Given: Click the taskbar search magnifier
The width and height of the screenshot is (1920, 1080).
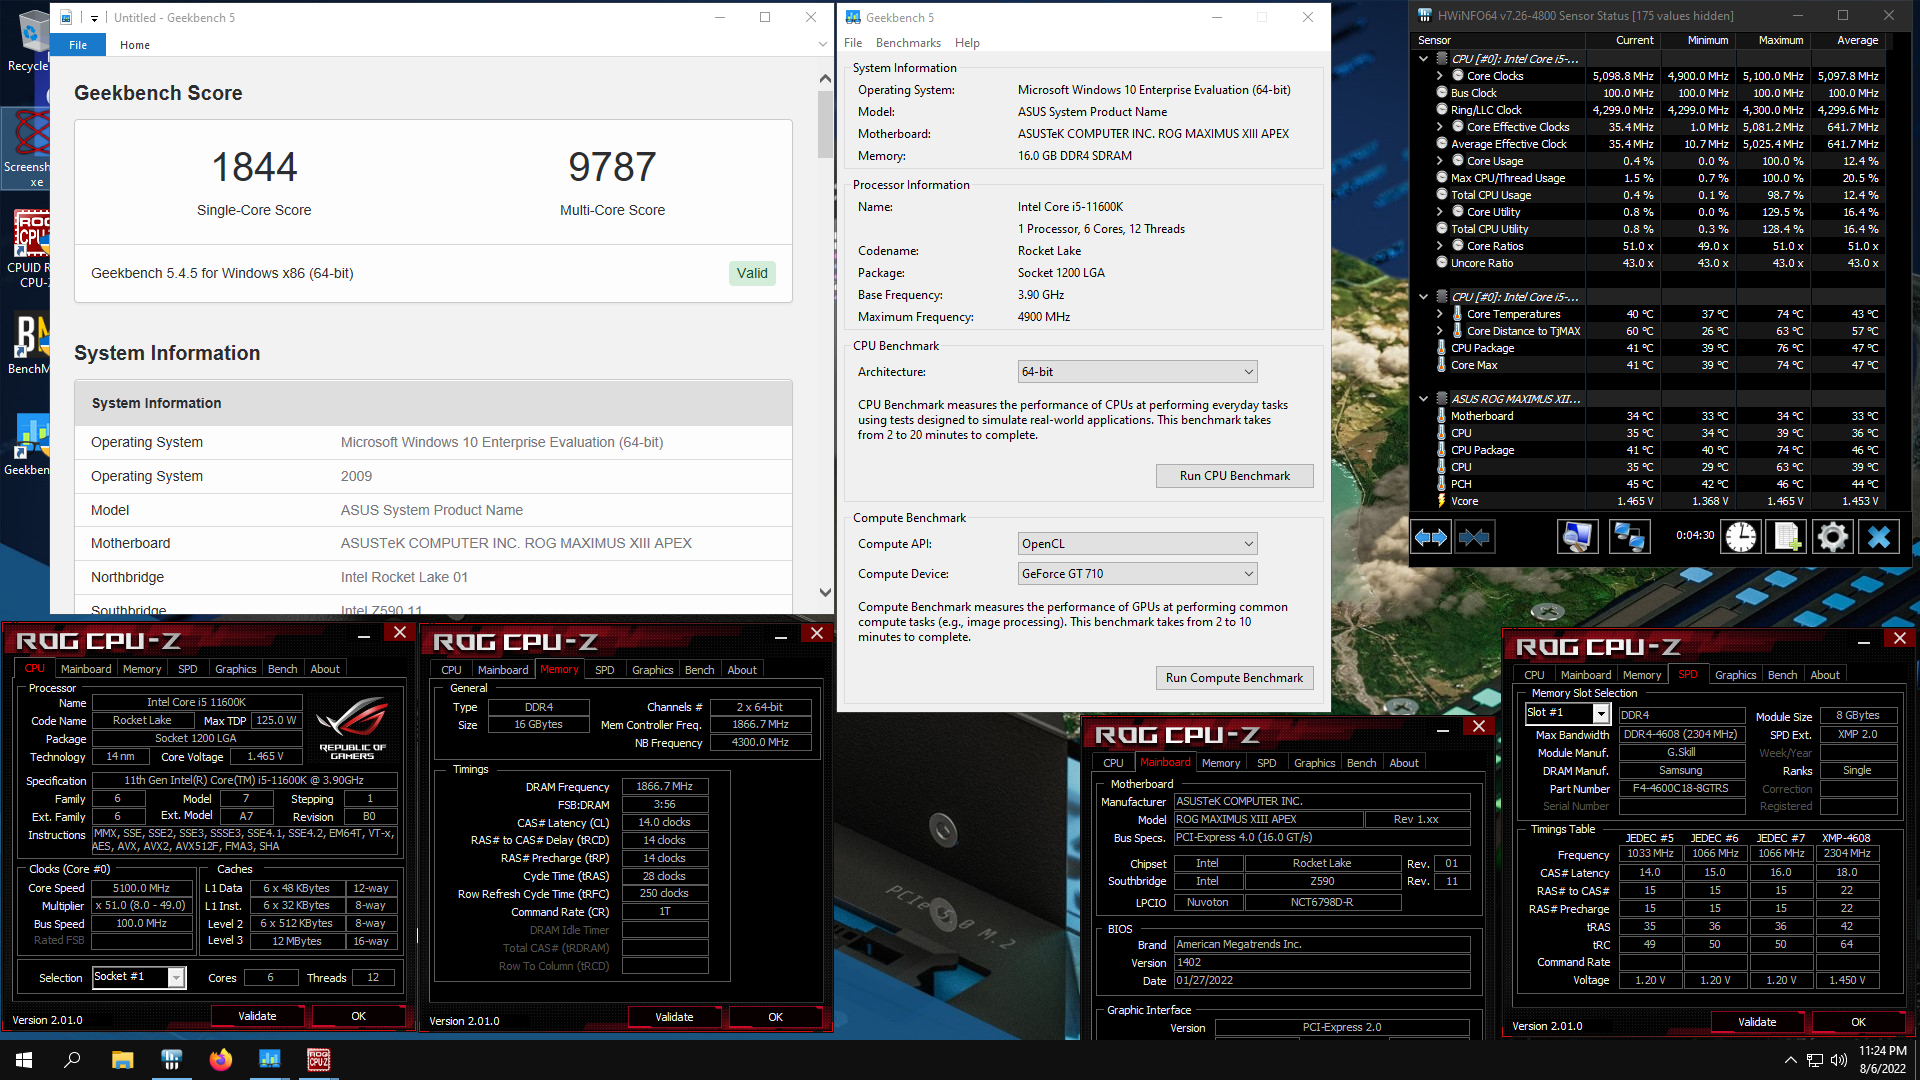Looking at the screenshot, I should (x=72, y=1060).
